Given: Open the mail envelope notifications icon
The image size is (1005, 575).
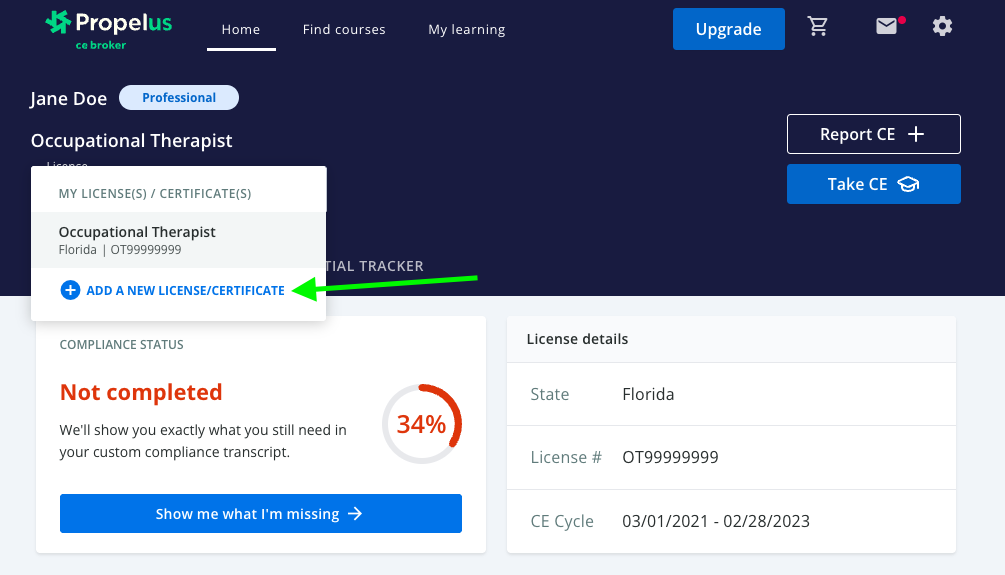Looking at the screenshot, I should tap(887, 27).
